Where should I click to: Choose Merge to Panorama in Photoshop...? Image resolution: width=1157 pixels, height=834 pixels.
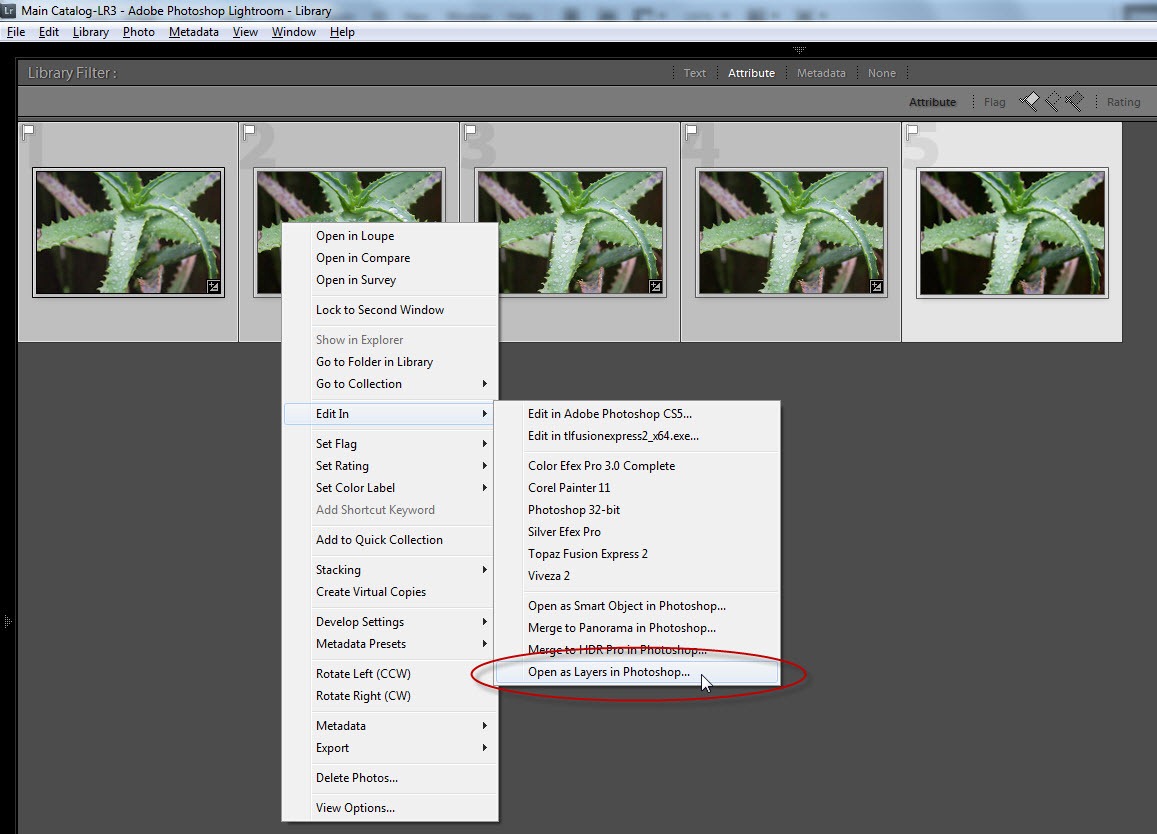[638, 628]
